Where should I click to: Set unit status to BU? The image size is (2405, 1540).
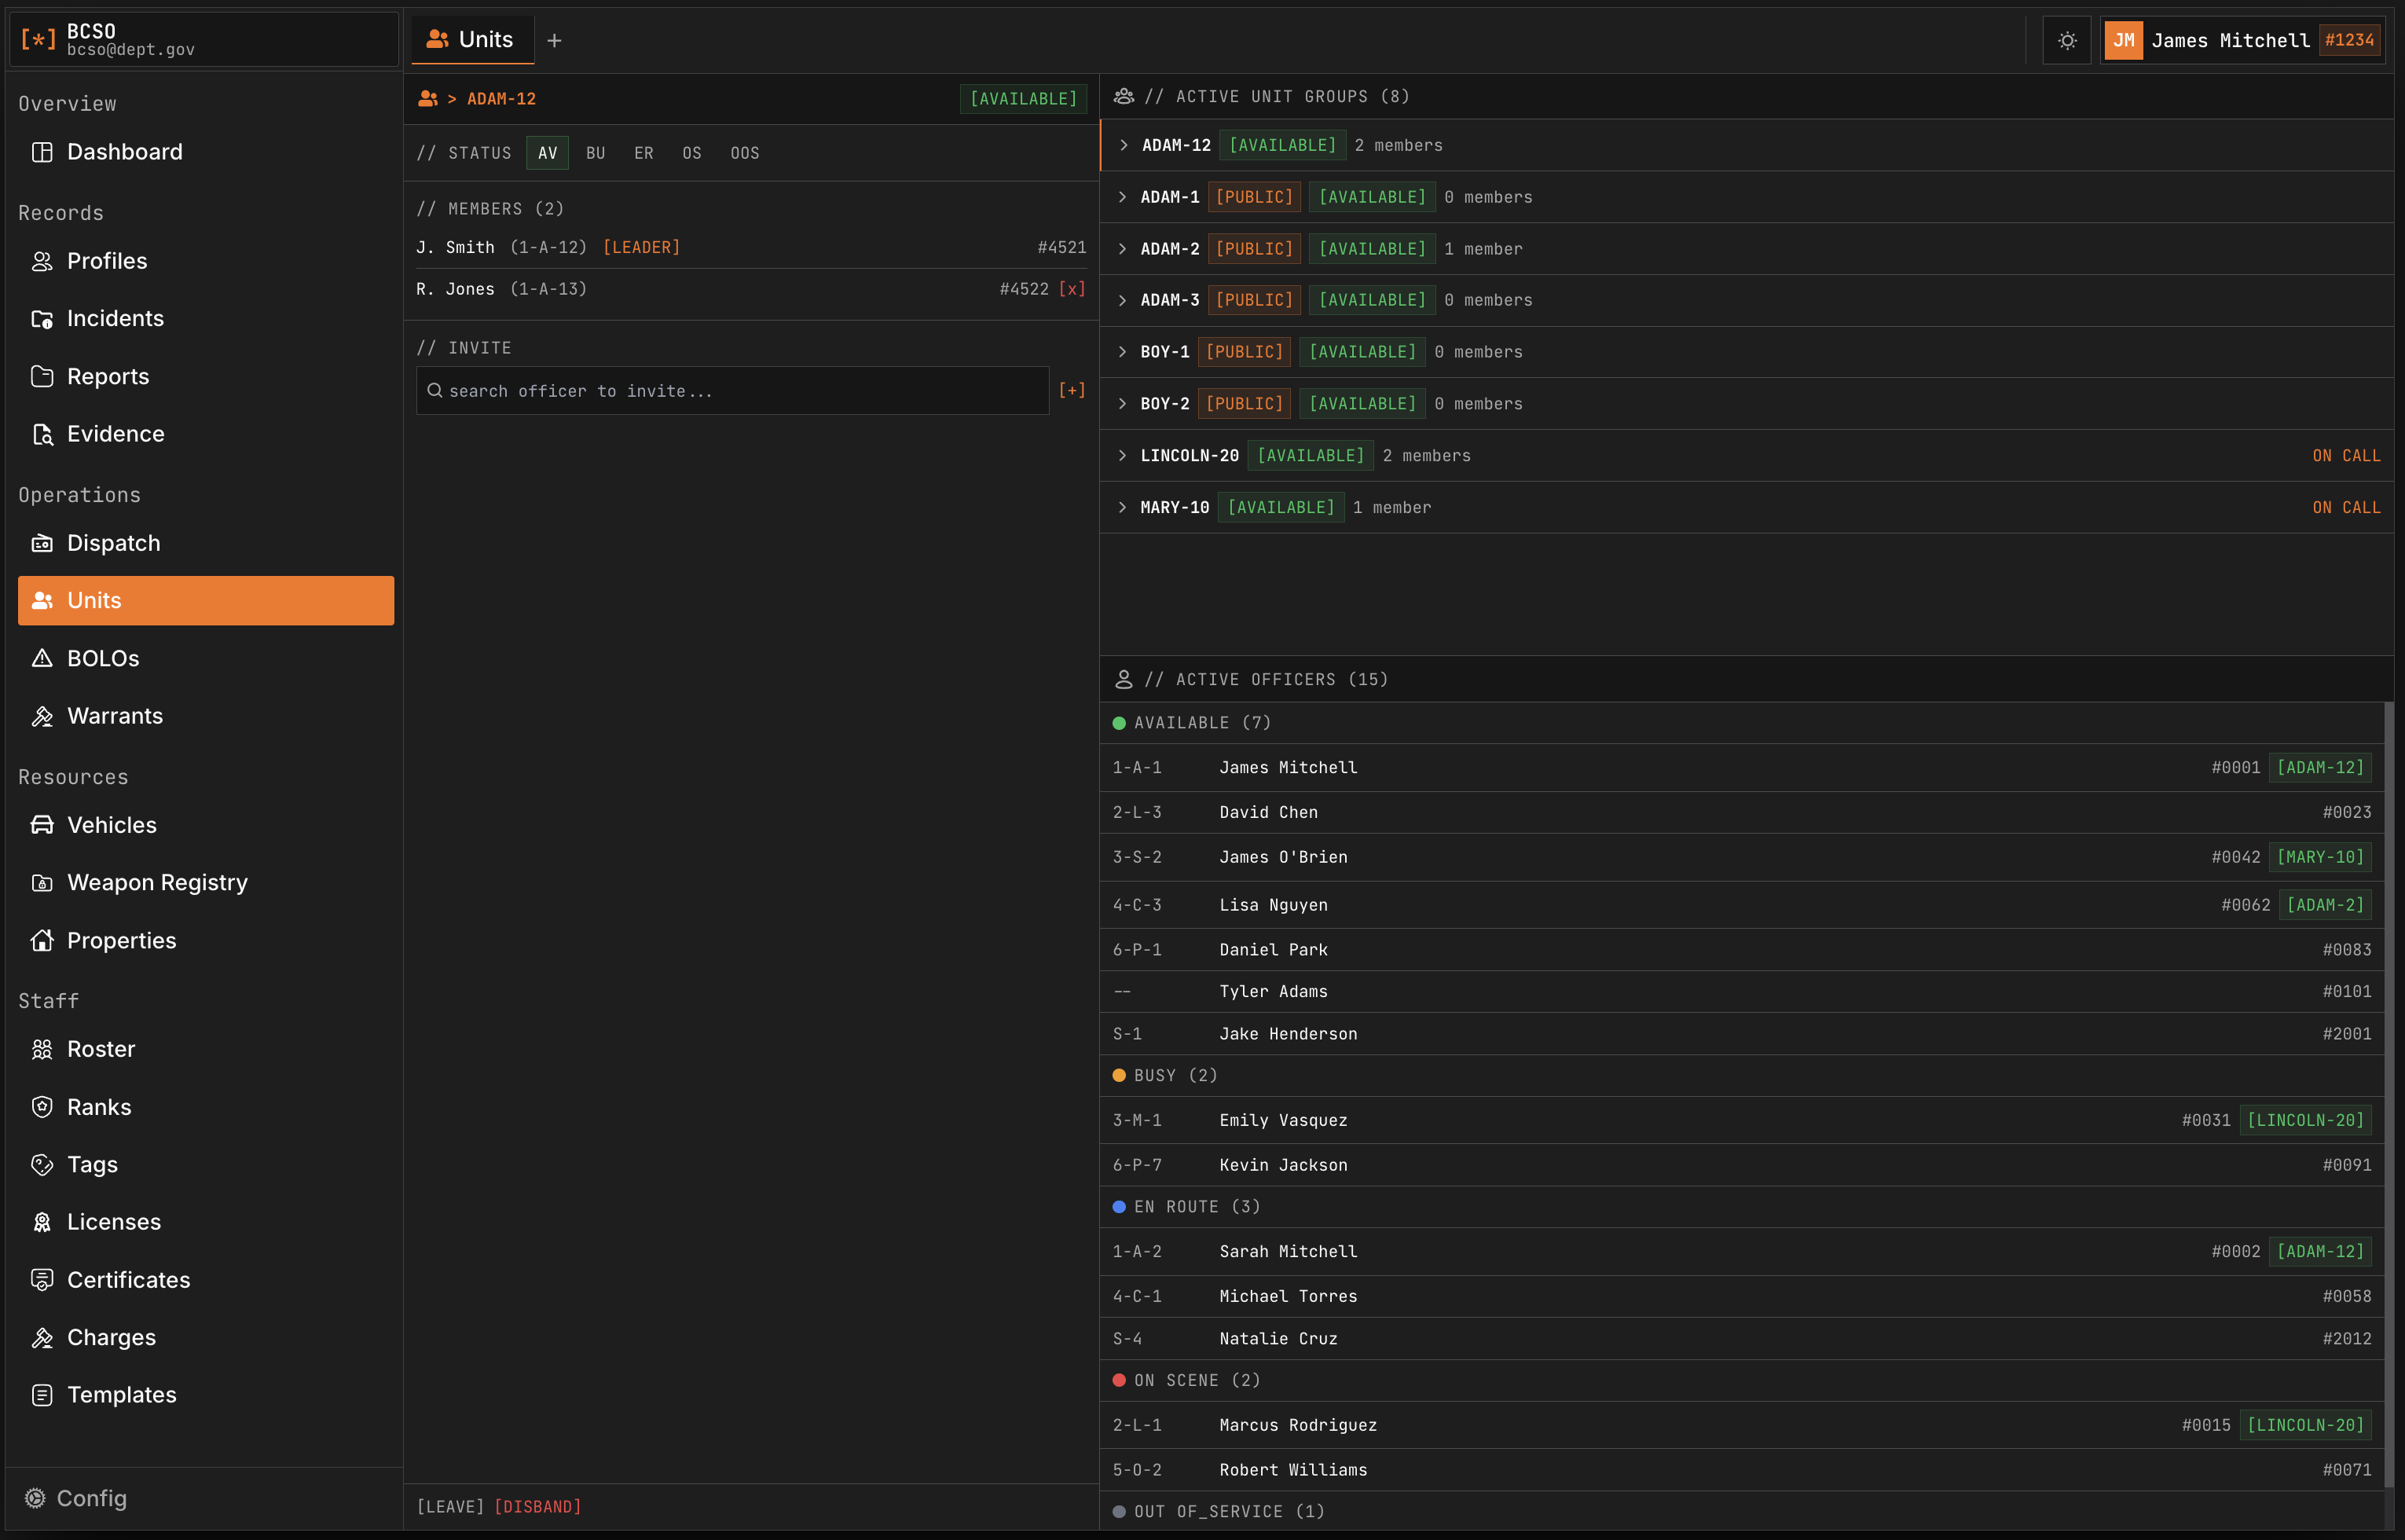click(595, 153)
